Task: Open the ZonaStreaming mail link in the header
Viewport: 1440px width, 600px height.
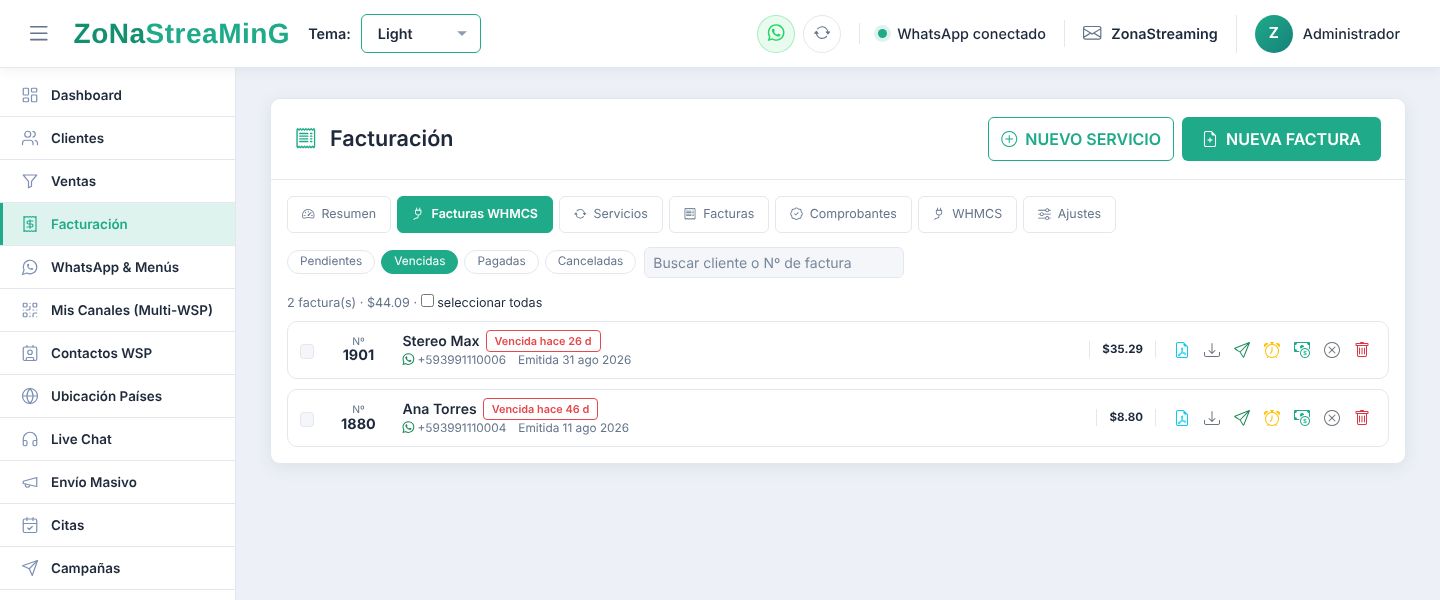Action: click(x=1150, y=34)
